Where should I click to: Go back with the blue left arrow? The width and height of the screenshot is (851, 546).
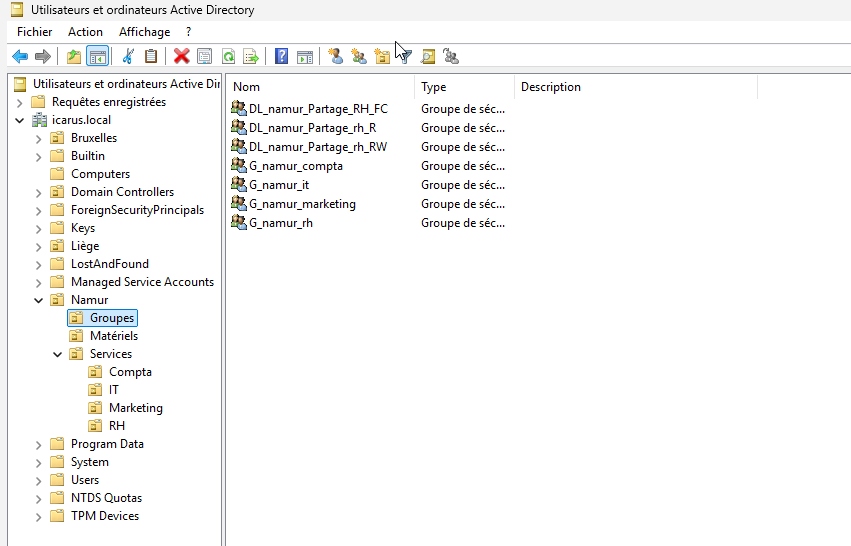(20, 56)
